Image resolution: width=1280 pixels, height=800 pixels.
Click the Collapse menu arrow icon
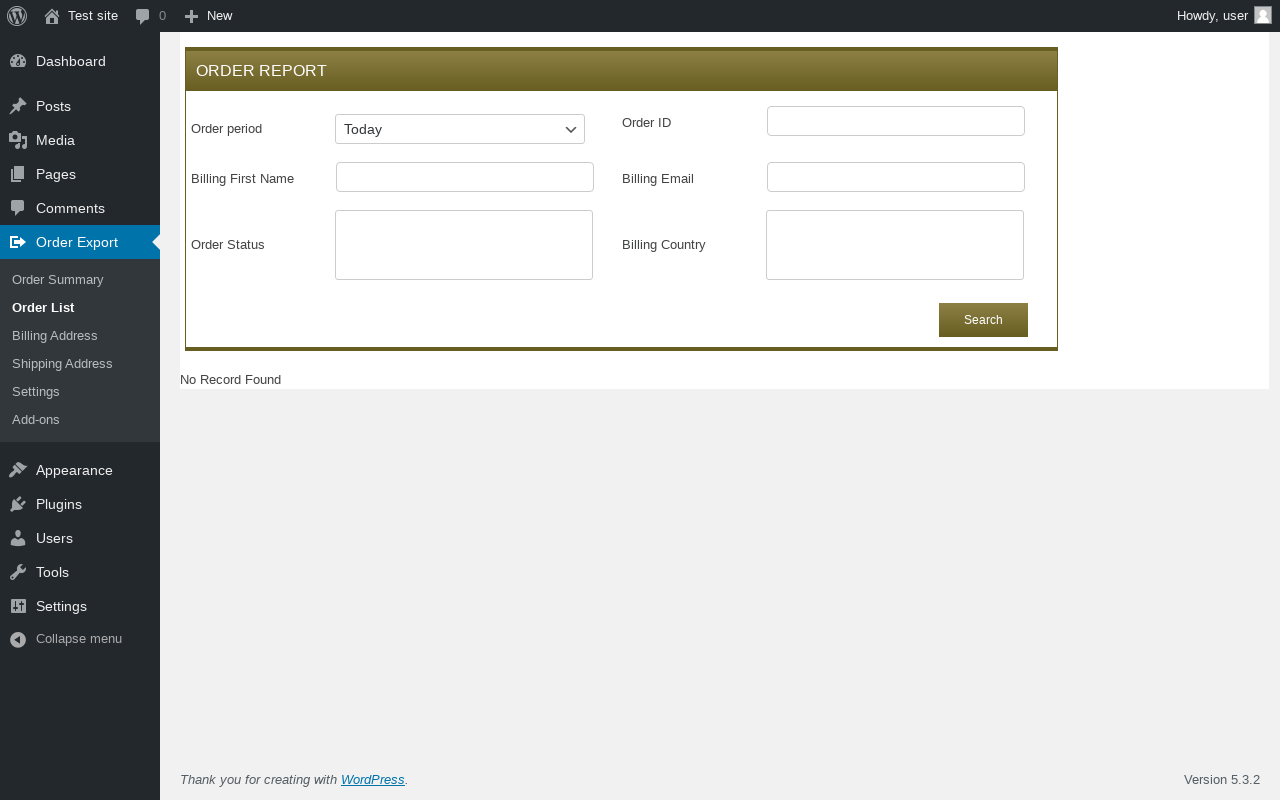click(x=18, y=639)
